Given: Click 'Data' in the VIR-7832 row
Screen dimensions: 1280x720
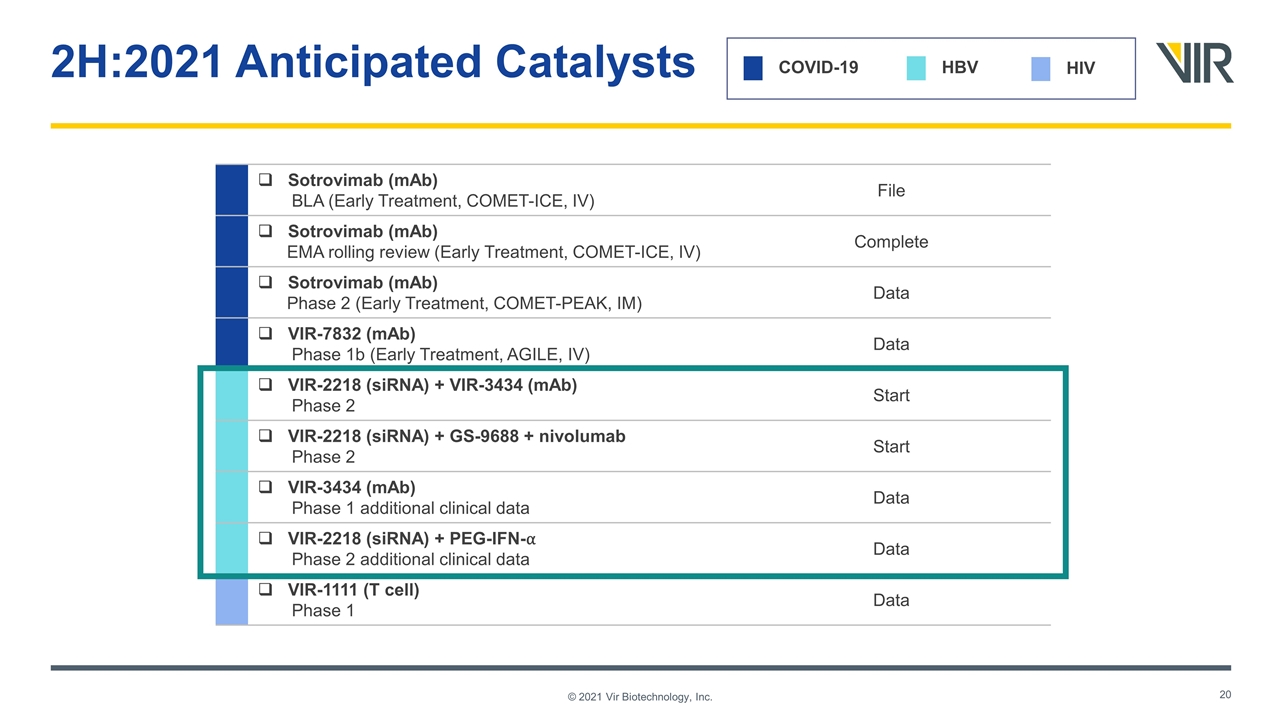Looking at the screenshot, I should pyautogui.click(x=891, y=344).
